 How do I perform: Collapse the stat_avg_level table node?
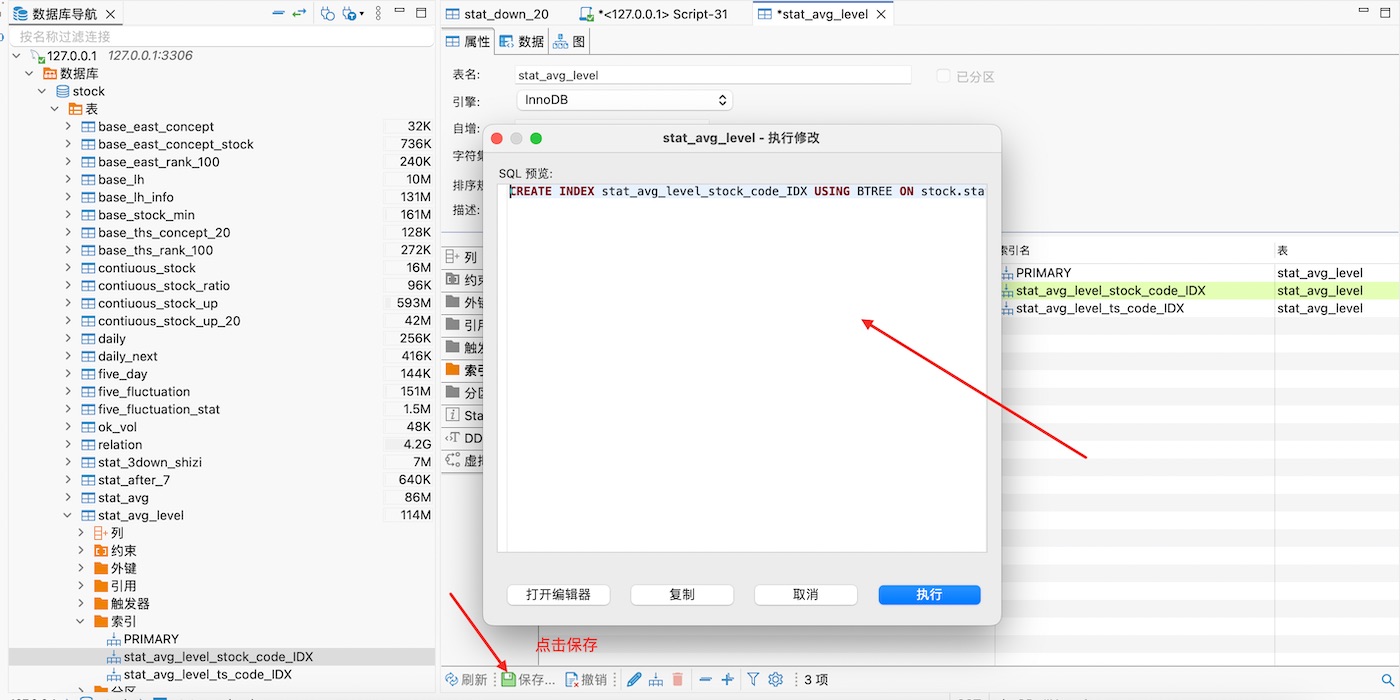point(68,516)
